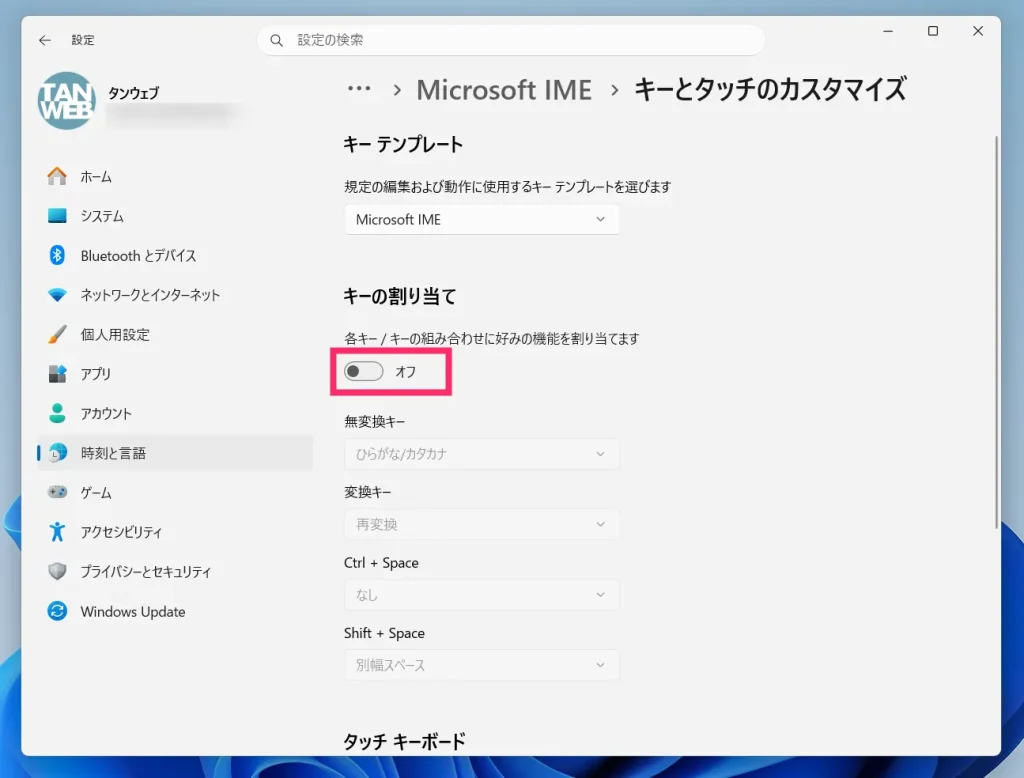Expand the breadcrumb ellipsis menu
1024x778 pixels.
(x=359, y=89)
